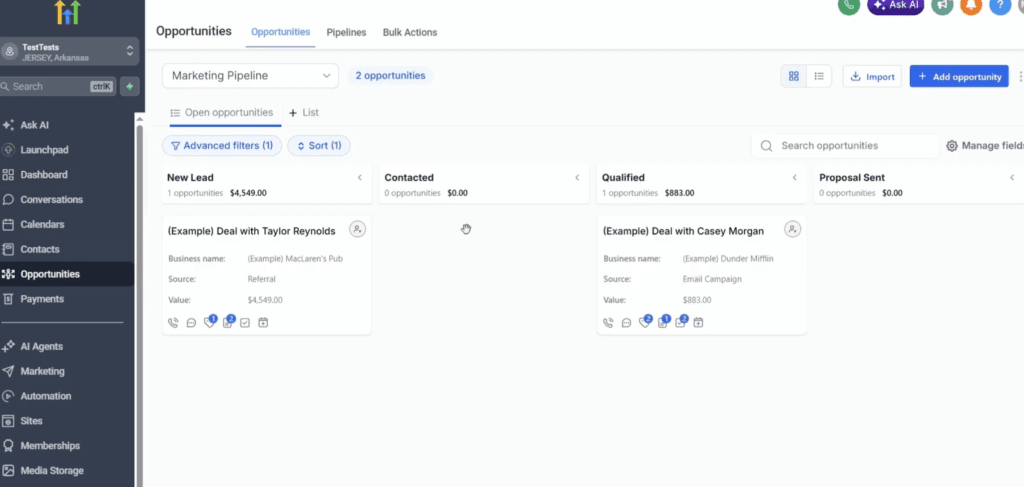
Task: Open Conversations in the sidebar
Action: (x=52, y=200)
